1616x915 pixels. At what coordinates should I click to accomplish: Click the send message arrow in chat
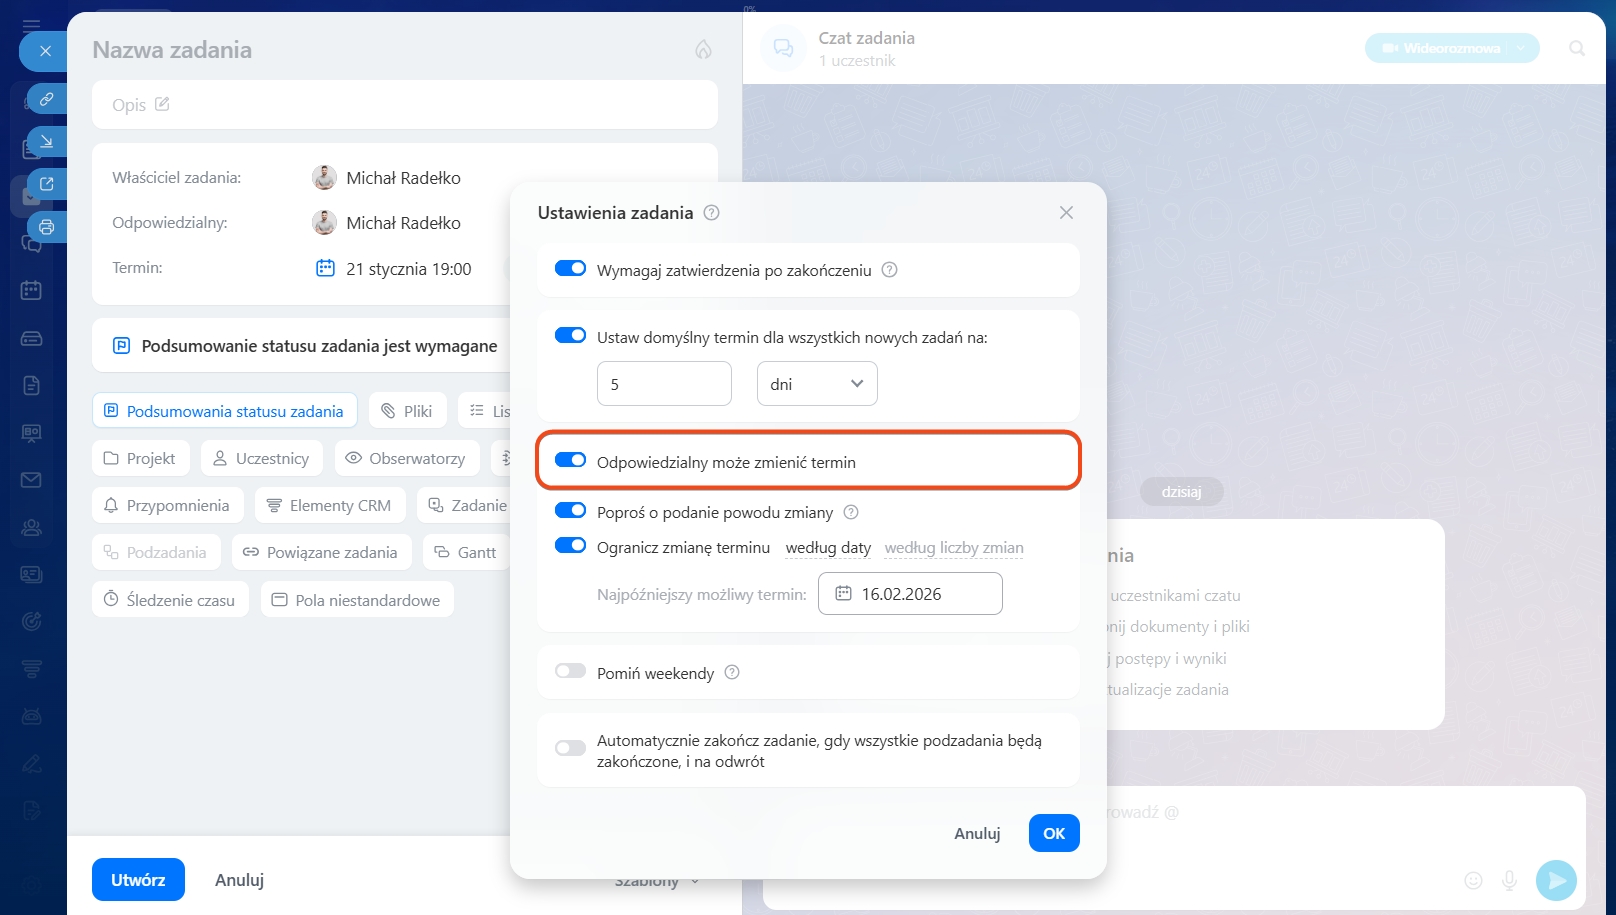(1556, 880)
